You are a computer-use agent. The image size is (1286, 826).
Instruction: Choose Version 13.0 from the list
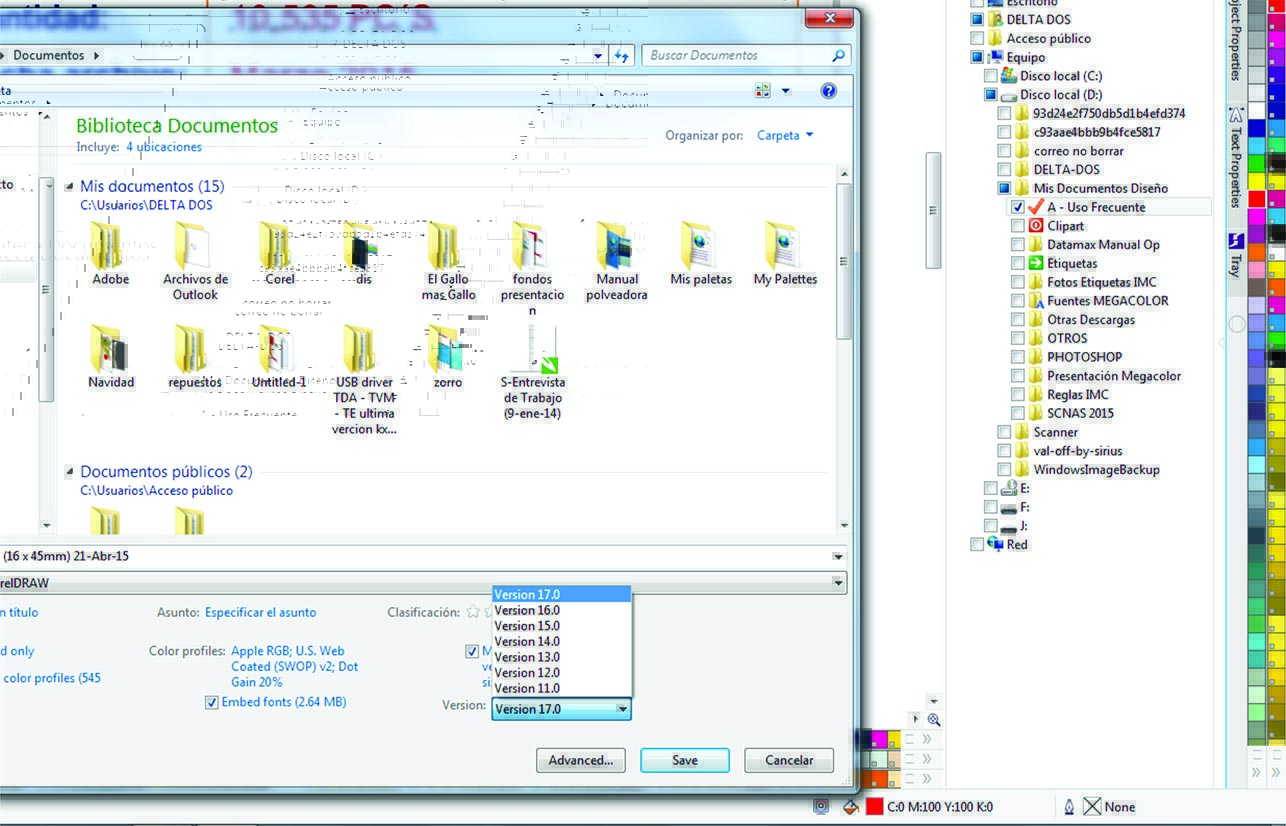click(x=561, y=657)
